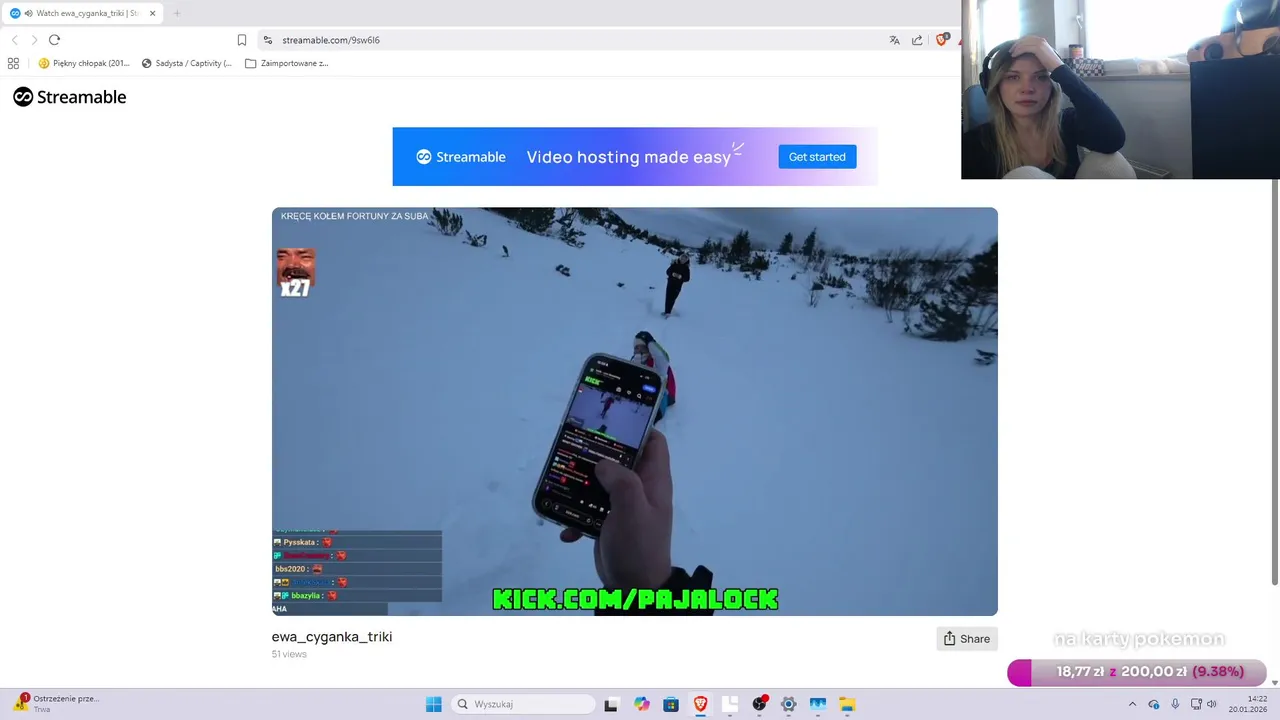Switch to Brave browser on taskbar
1280x720 pixels.
700,704
